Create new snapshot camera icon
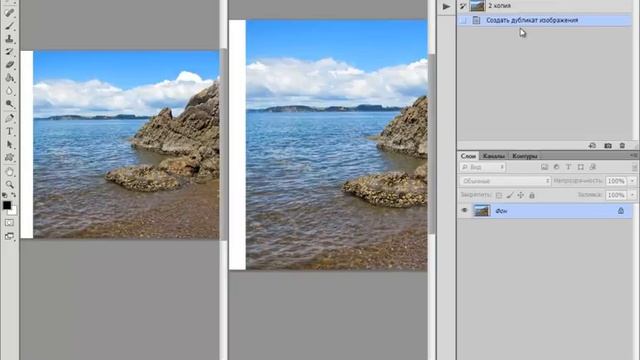The height and width of the screenshot is (360, 640). (x=608, y=146)
